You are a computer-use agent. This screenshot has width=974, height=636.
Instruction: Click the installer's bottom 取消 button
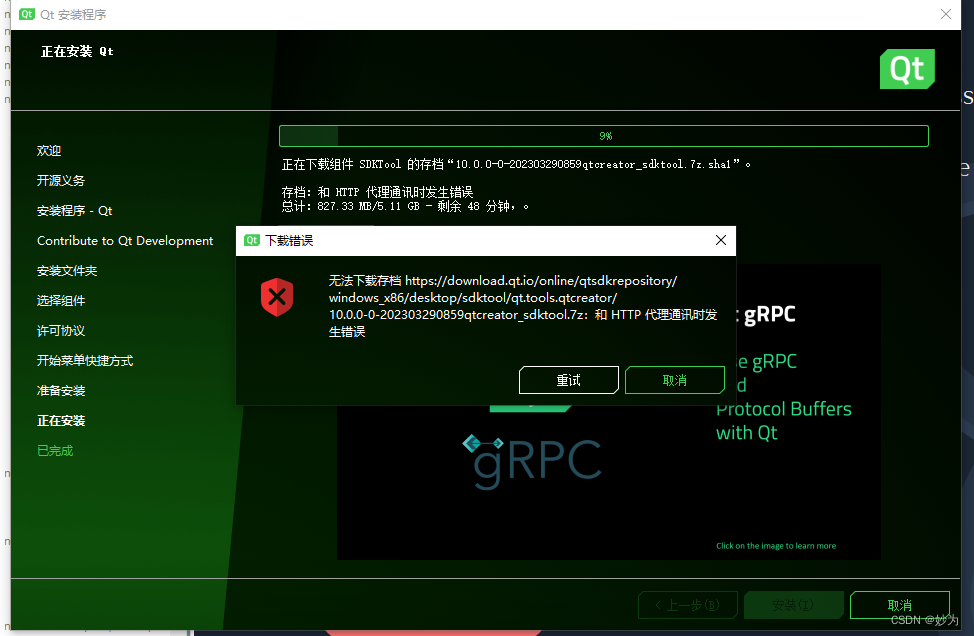pos(899,605)
